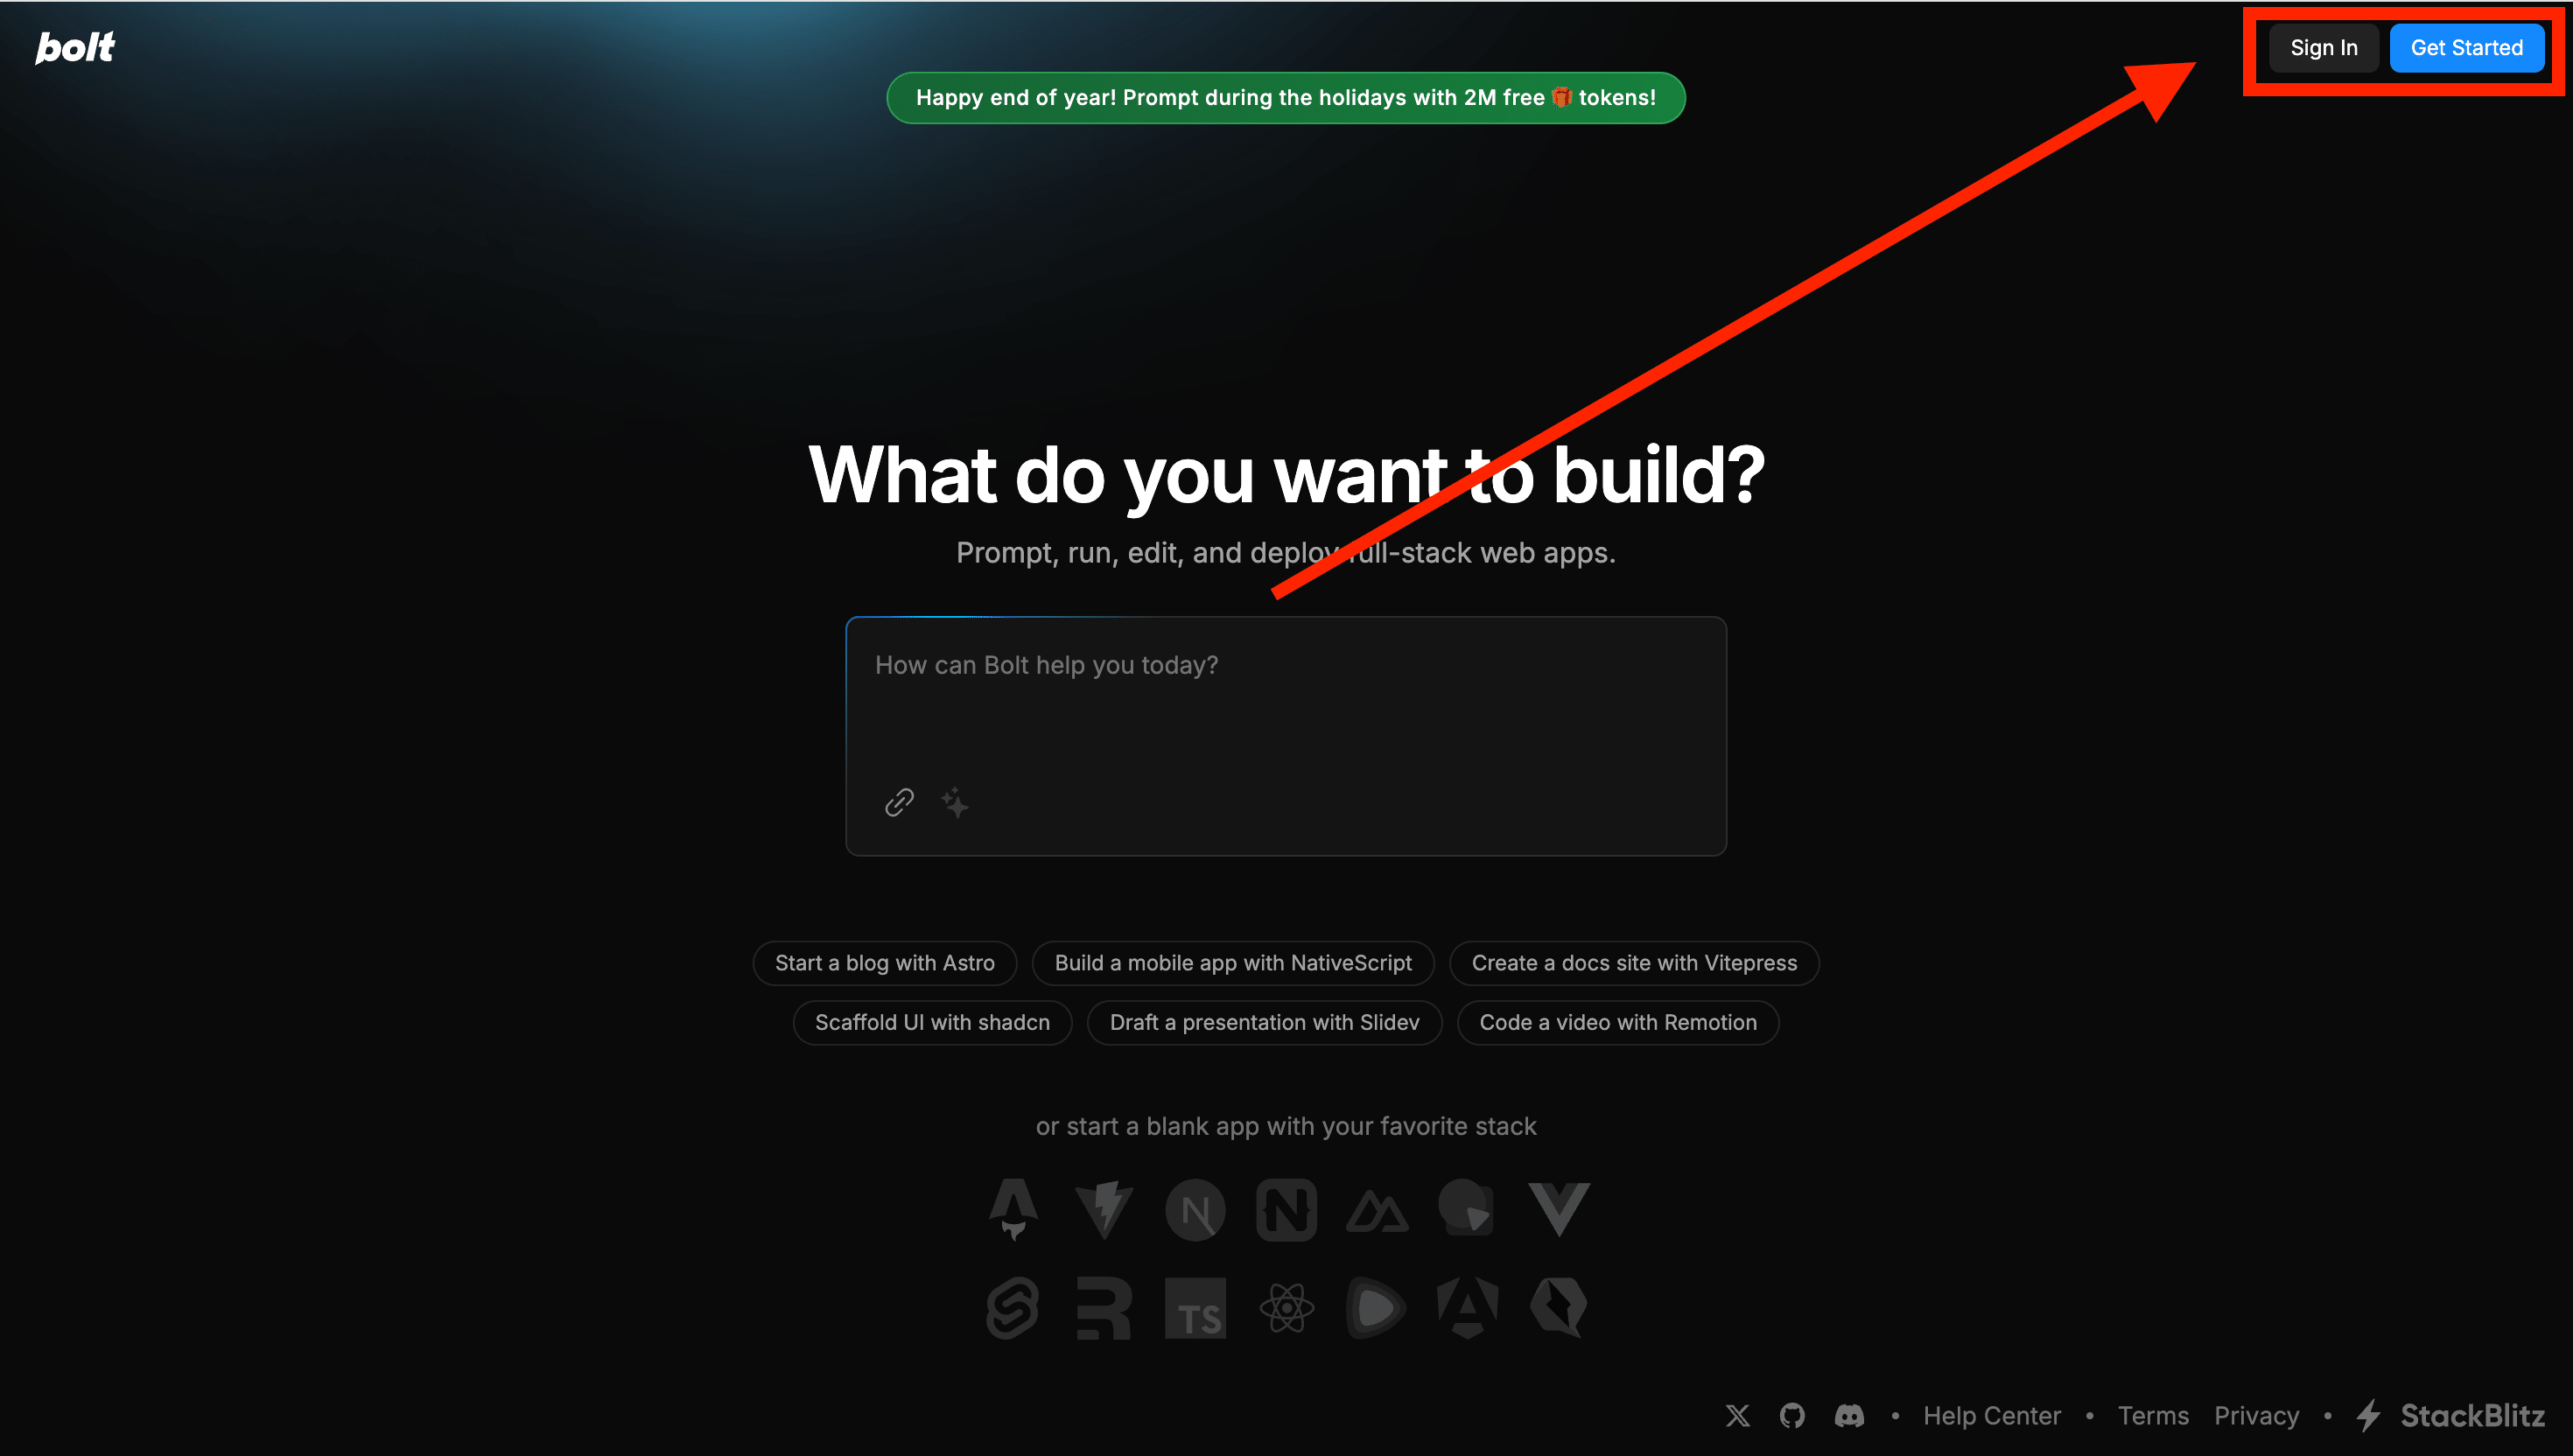
Task: Click the attach link icon in prompt box
Action: 899,802
